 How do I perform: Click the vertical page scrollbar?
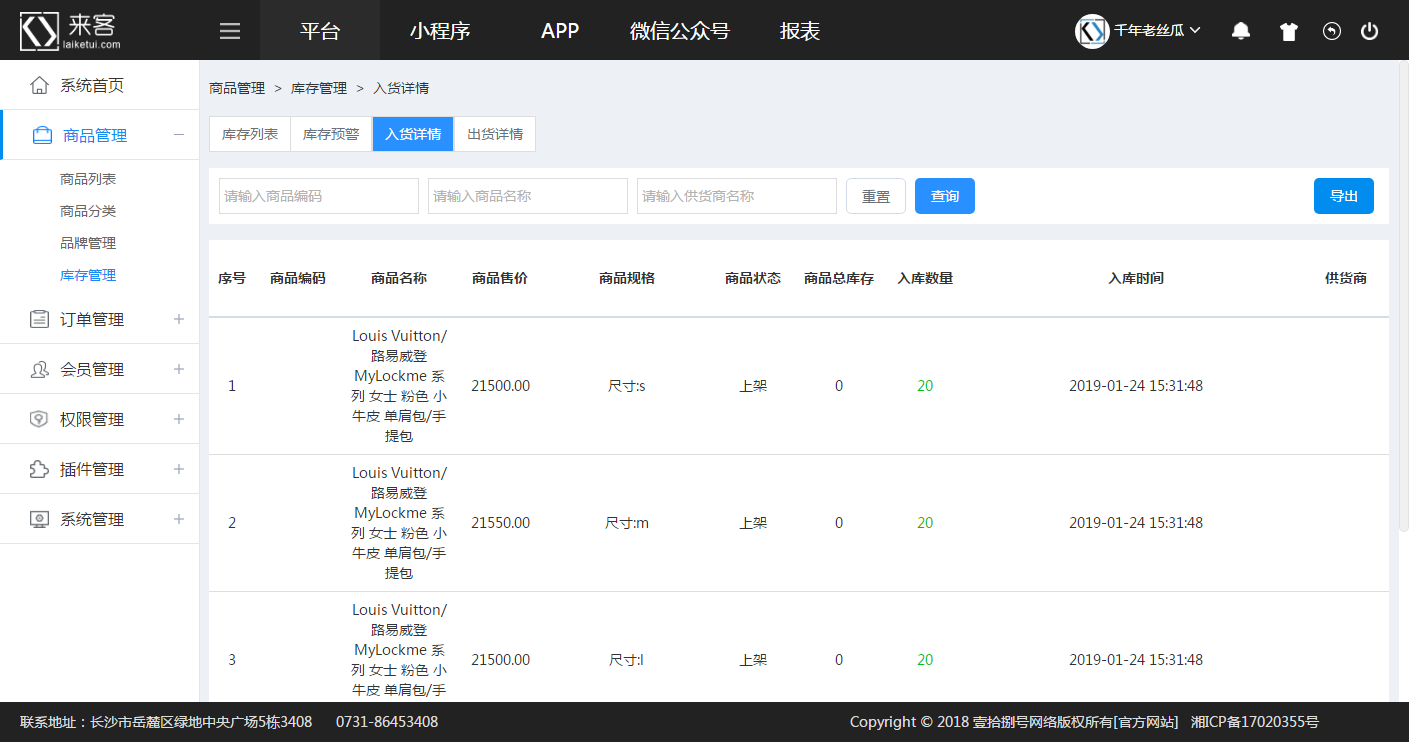click(1402, 296)
